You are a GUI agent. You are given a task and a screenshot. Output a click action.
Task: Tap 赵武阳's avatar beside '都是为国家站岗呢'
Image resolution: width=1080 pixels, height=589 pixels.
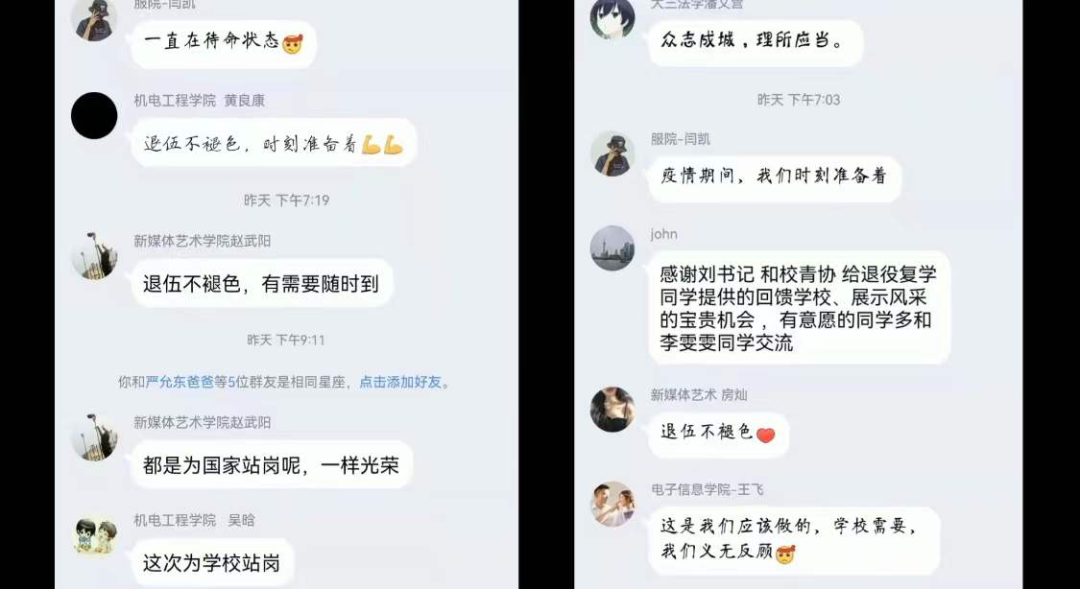pyautogui.click(x=94, y=437)
